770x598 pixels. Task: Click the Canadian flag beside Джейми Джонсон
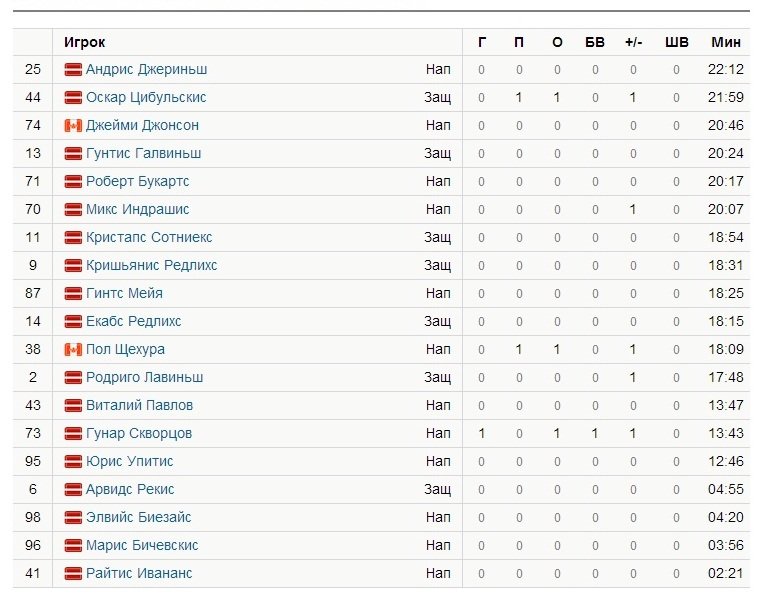[x=73, y=126]
